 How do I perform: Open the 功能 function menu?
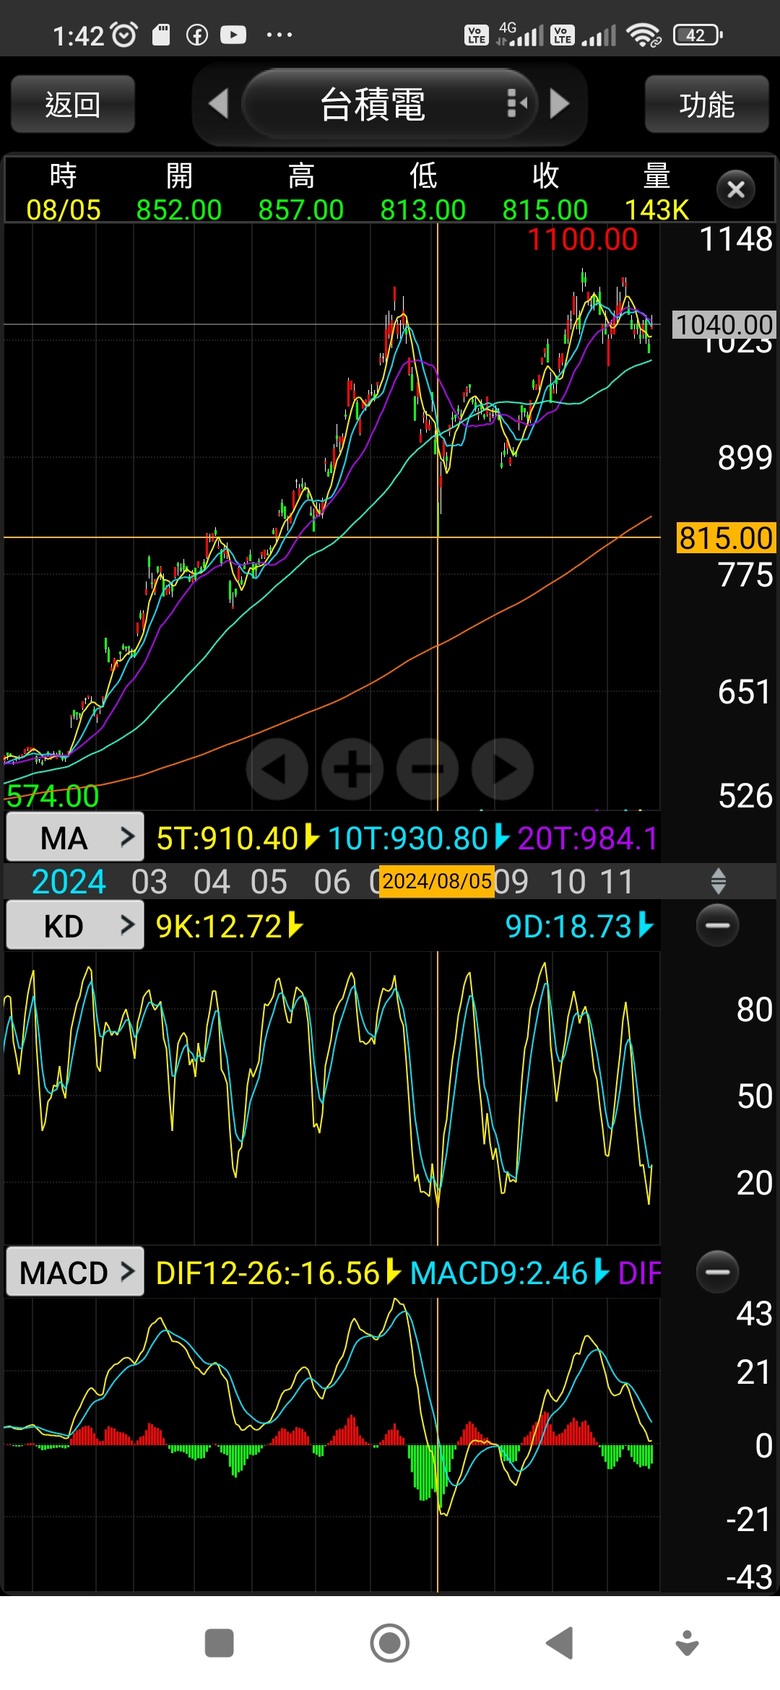pyautogui.click(x=706, y=104)
